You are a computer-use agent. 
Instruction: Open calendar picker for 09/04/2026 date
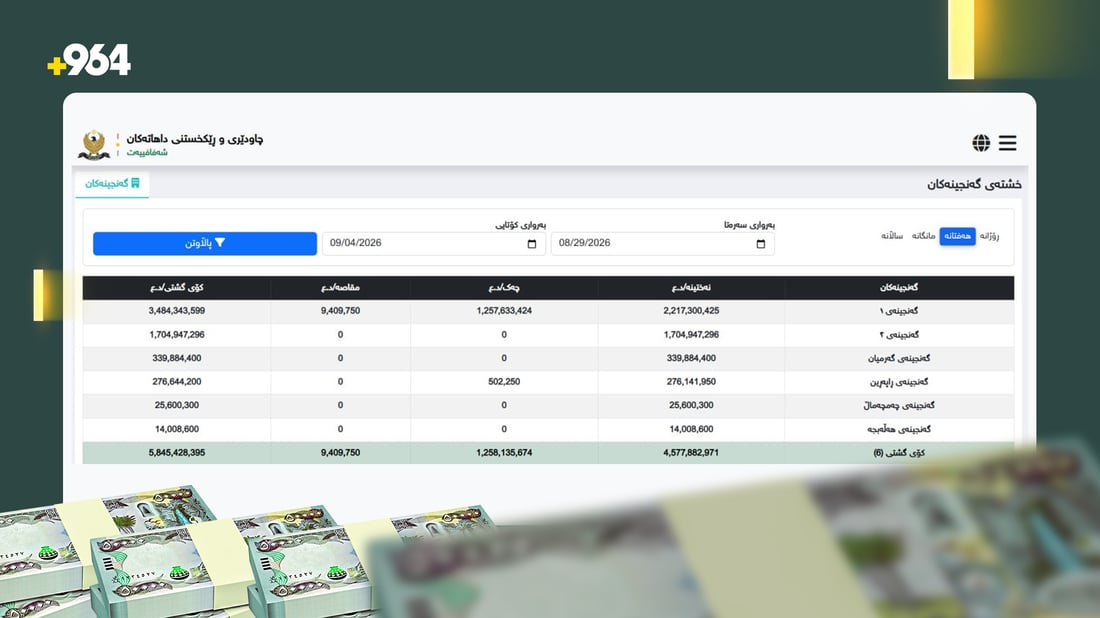pos(532,243)
